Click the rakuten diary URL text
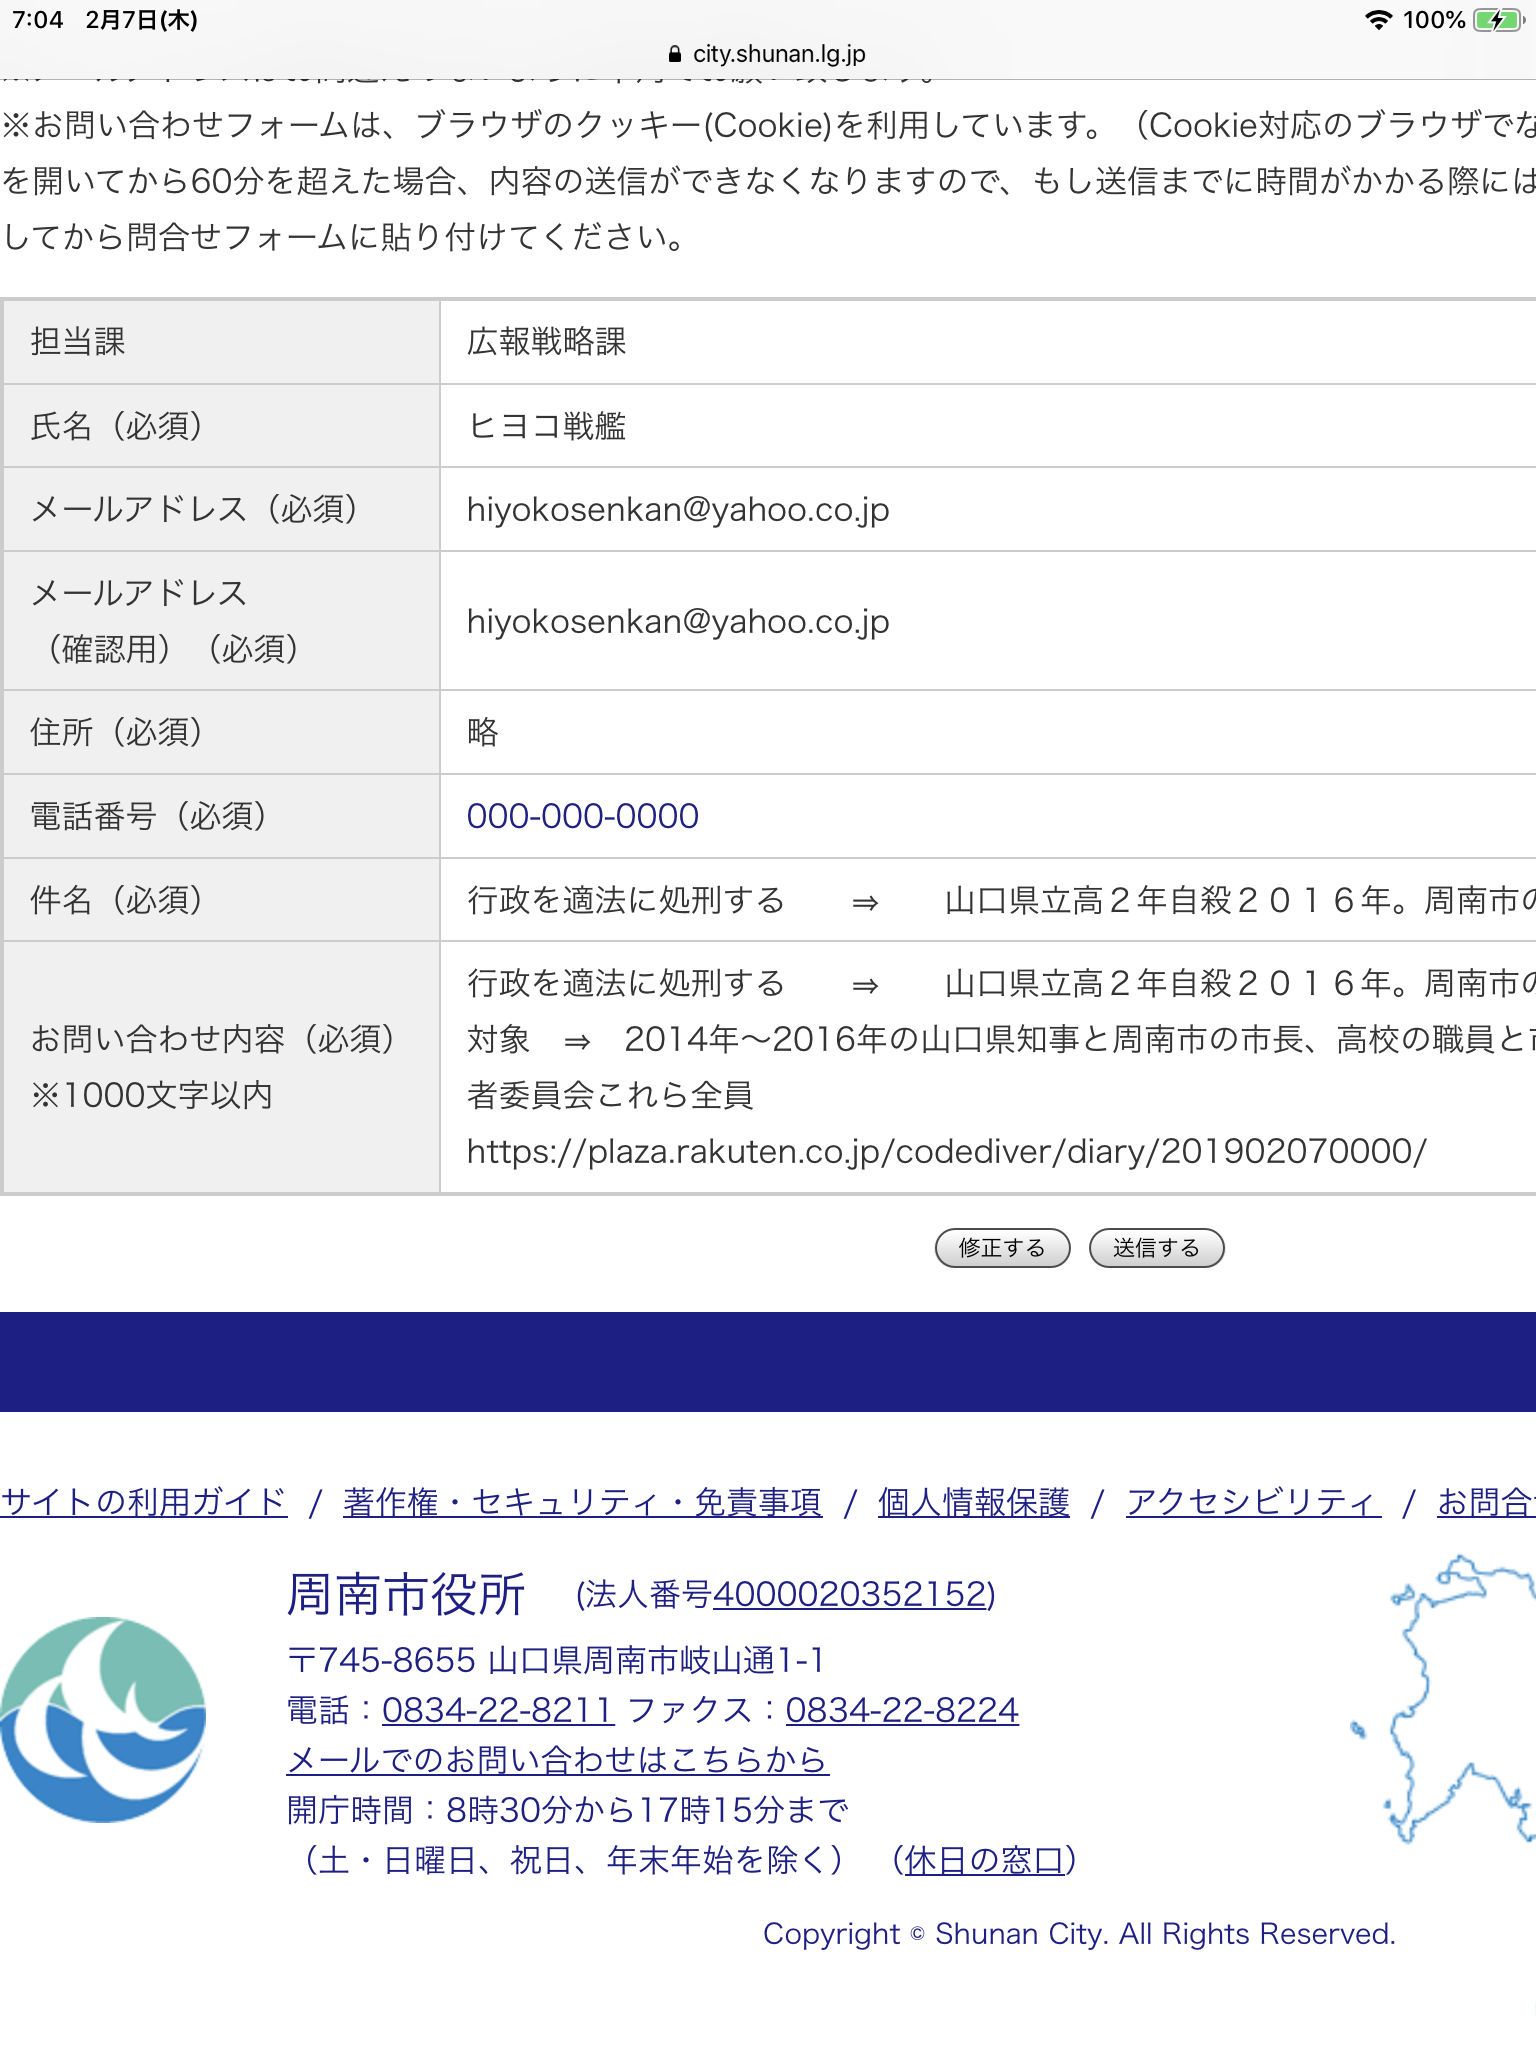 [x=946, y=1152]
